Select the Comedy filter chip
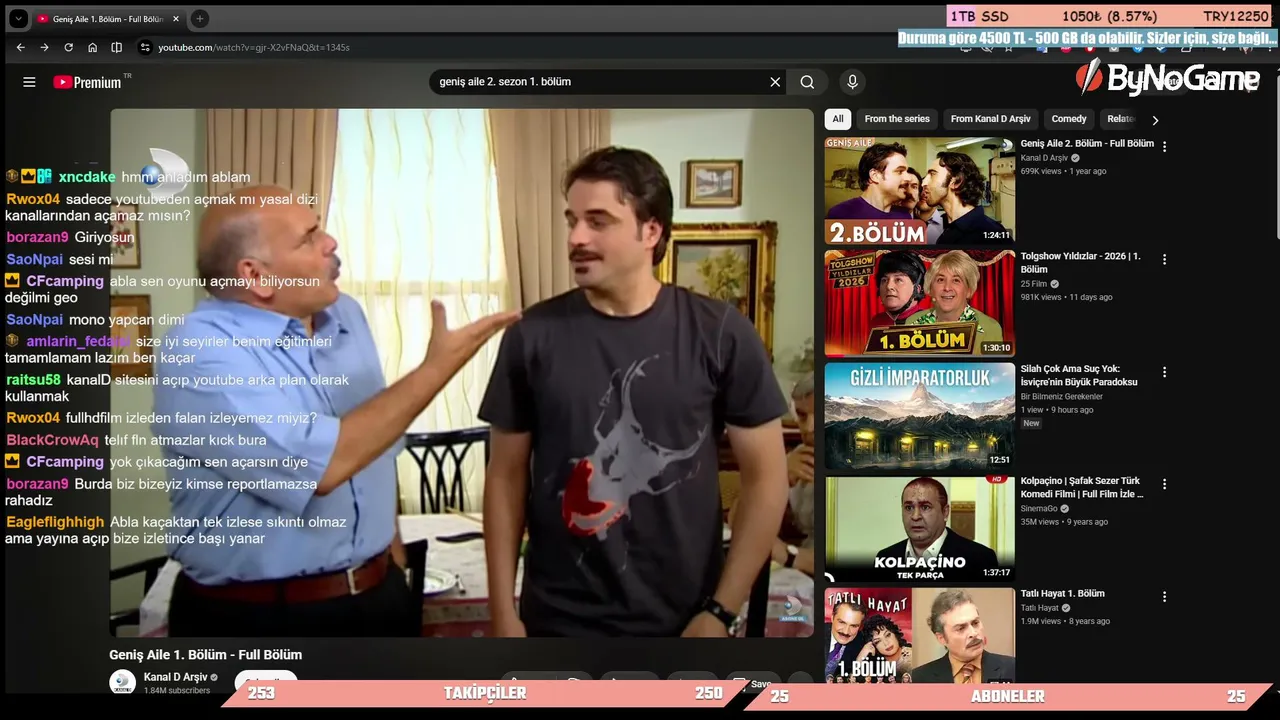The width and height of the screenshot is (1280, 720). coord(1069,119)
